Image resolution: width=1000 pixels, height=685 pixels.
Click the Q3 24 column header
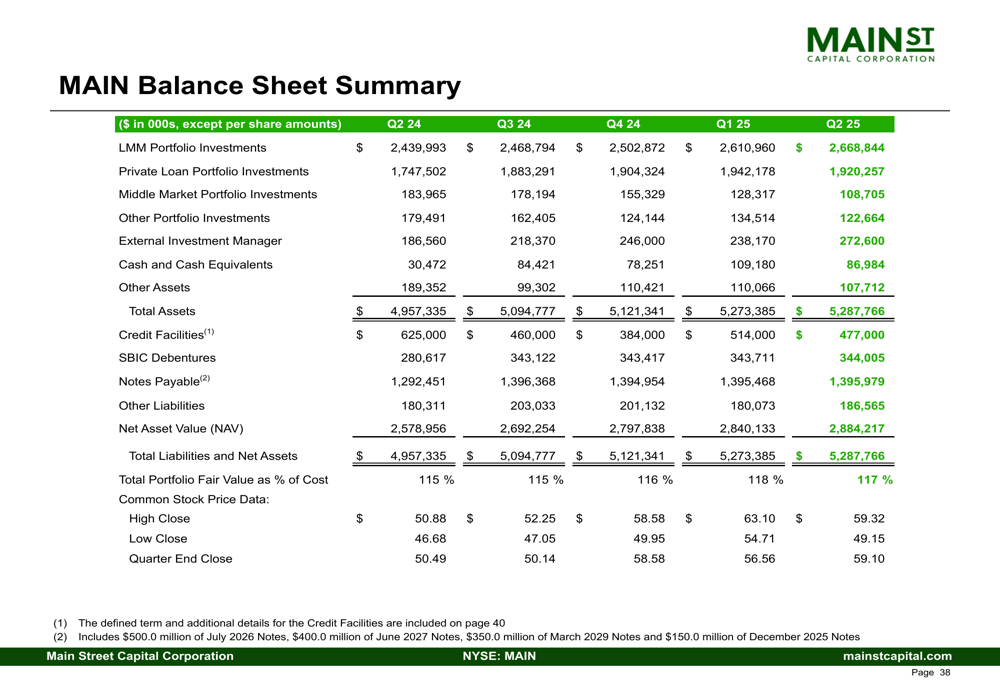pos(513,124)
